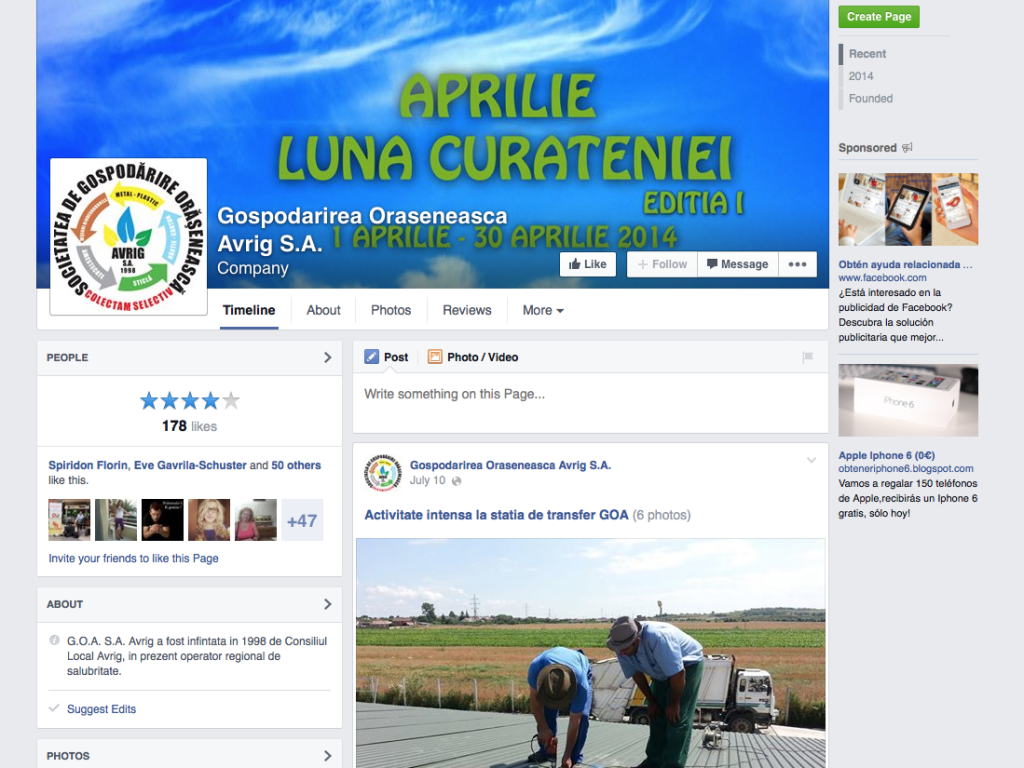
Task: Click the info icon beside the About description
Action: [54, 641]
